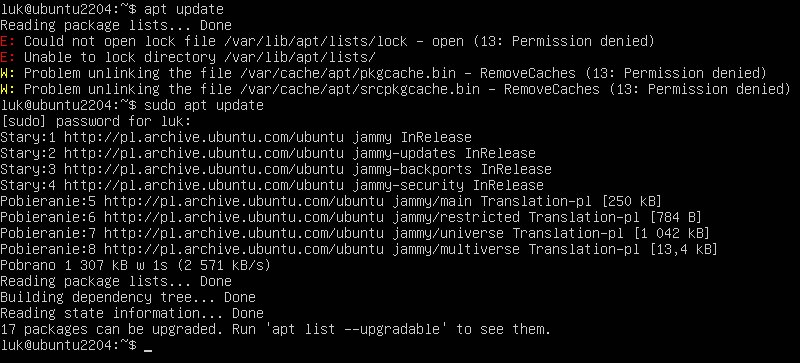This screenshot has height=363, width=800.
Task: Click the Pobieranie:8 jammy/multiverse URL
Action: (244, 249)
